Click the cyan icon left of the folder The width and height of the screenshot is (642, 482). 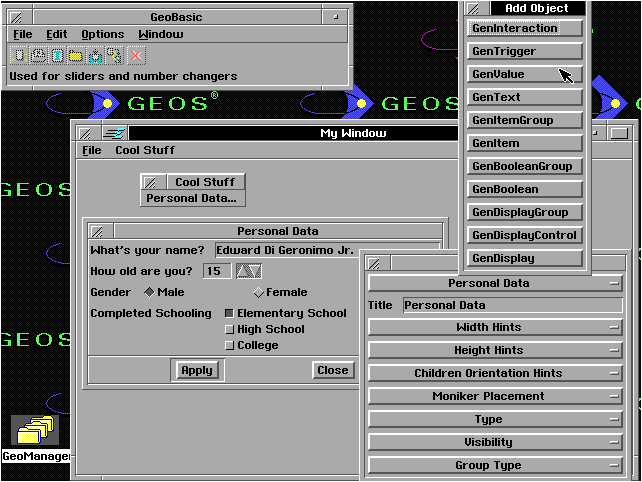coord(57,55)
